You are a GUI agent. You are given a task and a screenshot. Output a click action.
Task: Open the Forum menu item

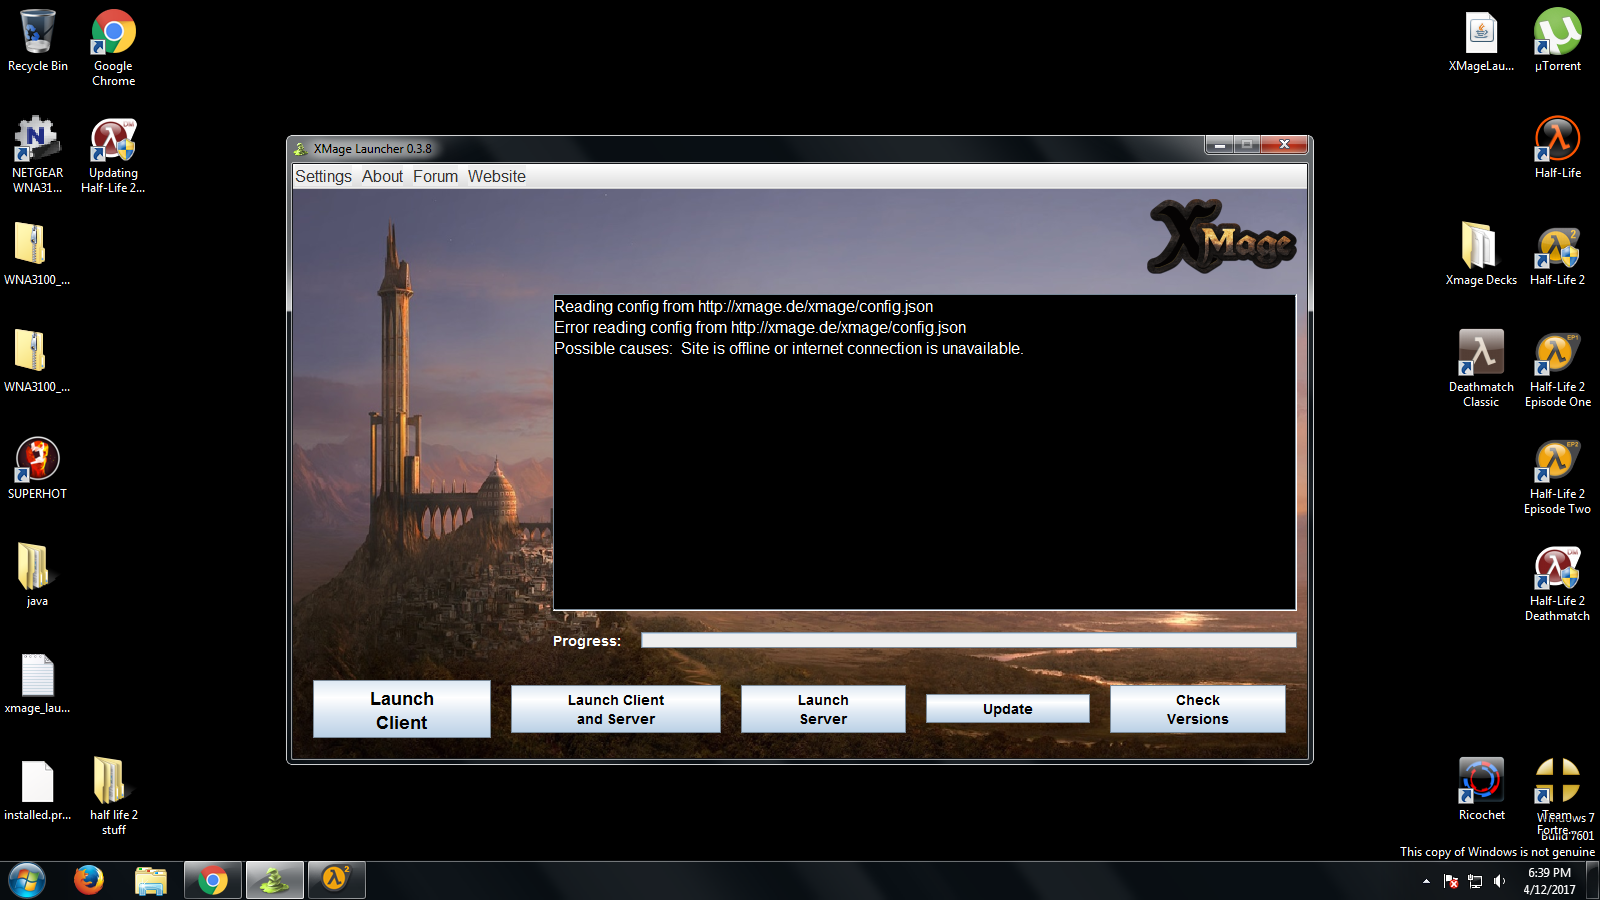[435, 176]
